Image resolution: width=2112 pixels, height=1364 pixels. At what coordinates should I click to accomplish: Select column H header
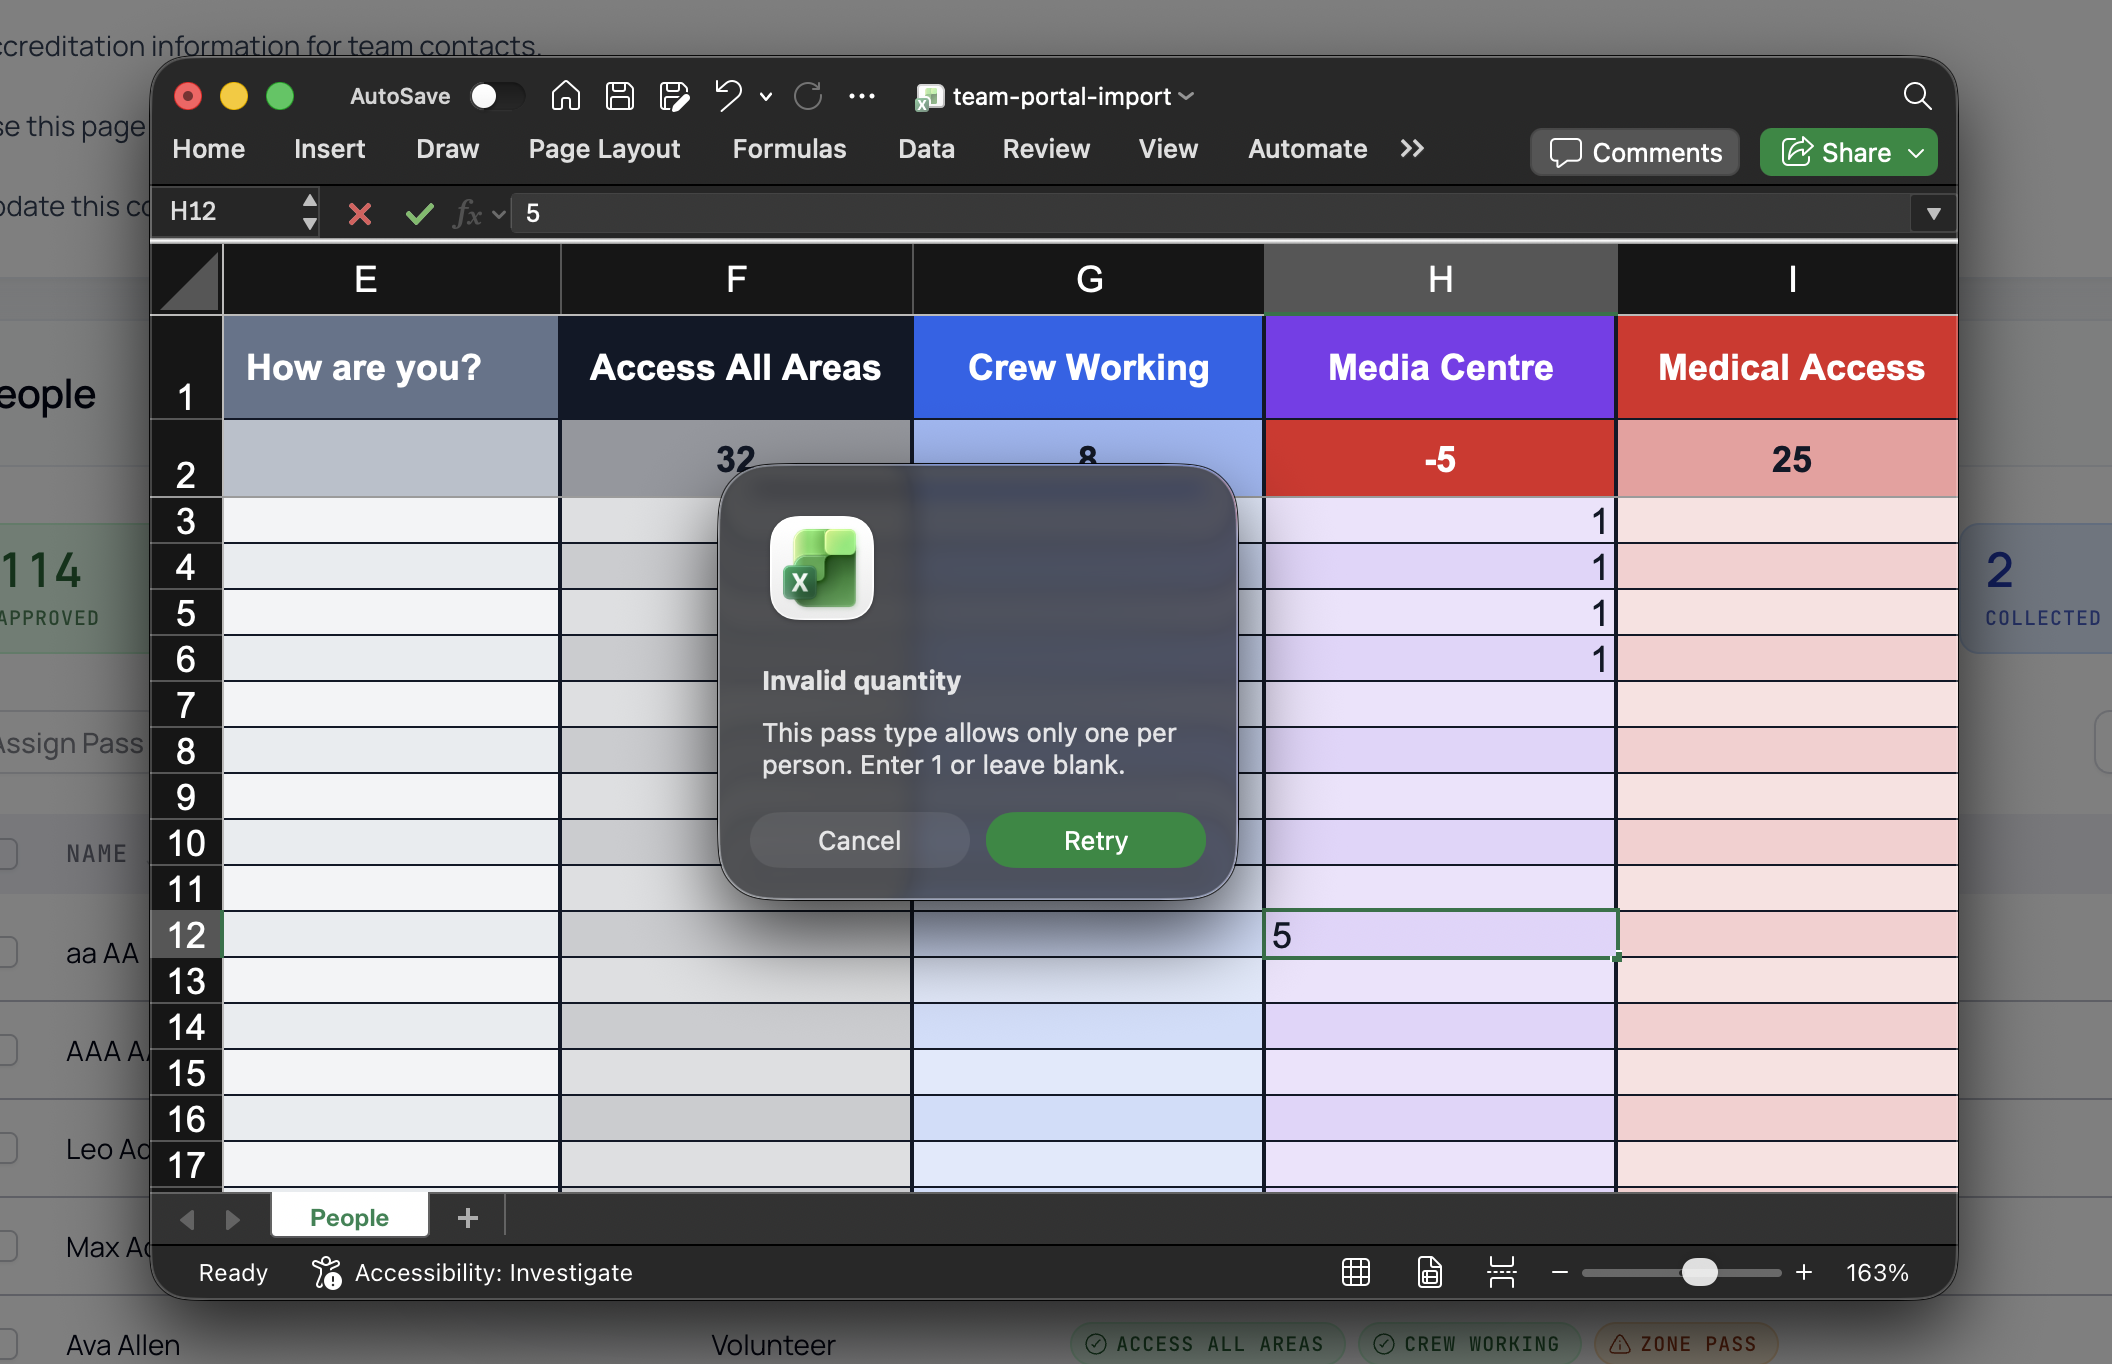[x=1440, y=280]
